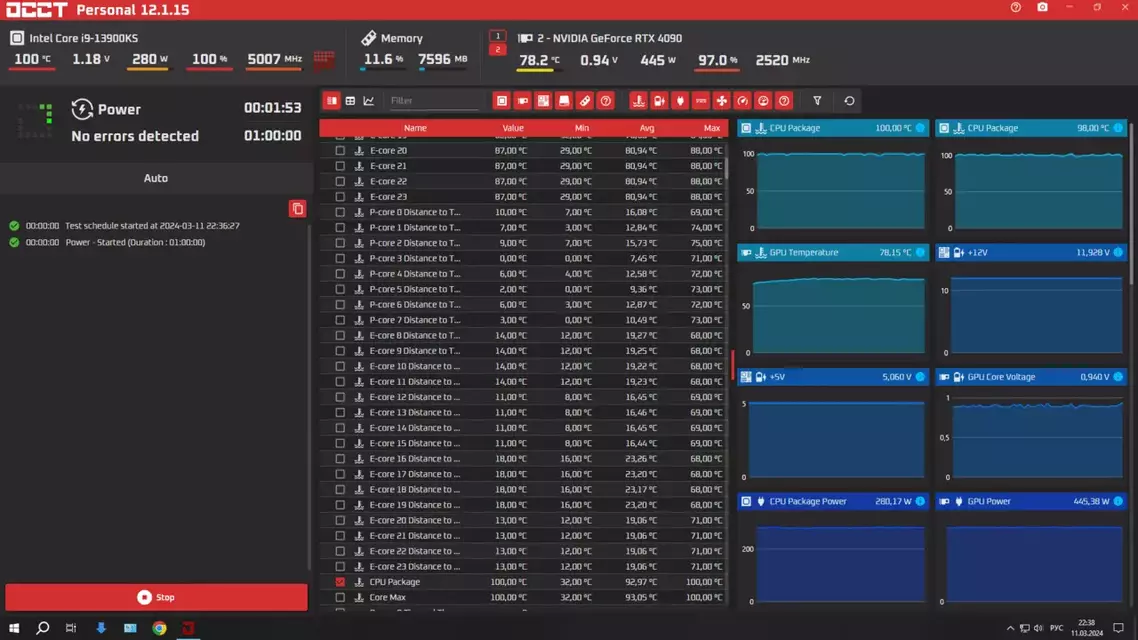1138x640 pixels.
Task: Open info for the GPU Power graph
Action: click(x=1118, y=501)
